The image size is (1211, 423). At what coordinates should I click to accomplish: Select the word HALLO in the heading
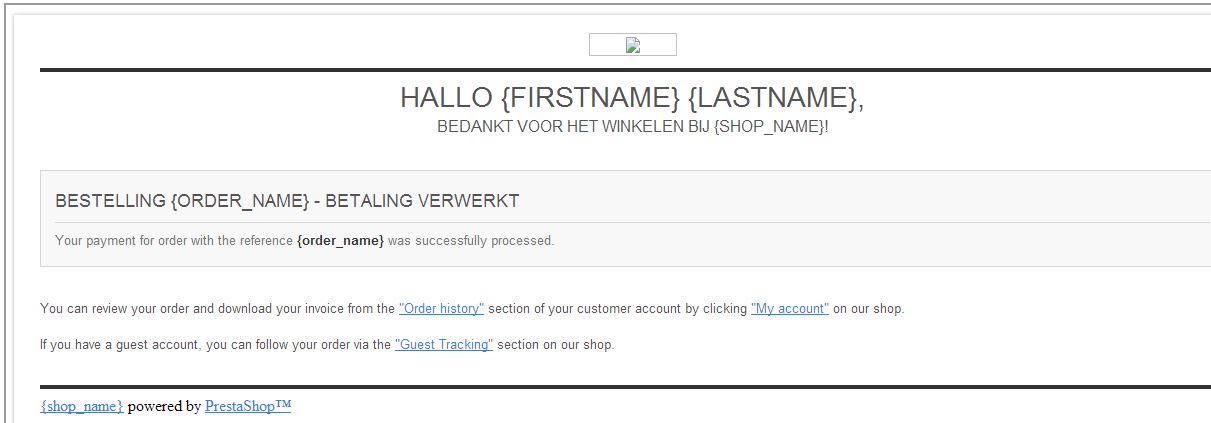(x=446, y=98)
